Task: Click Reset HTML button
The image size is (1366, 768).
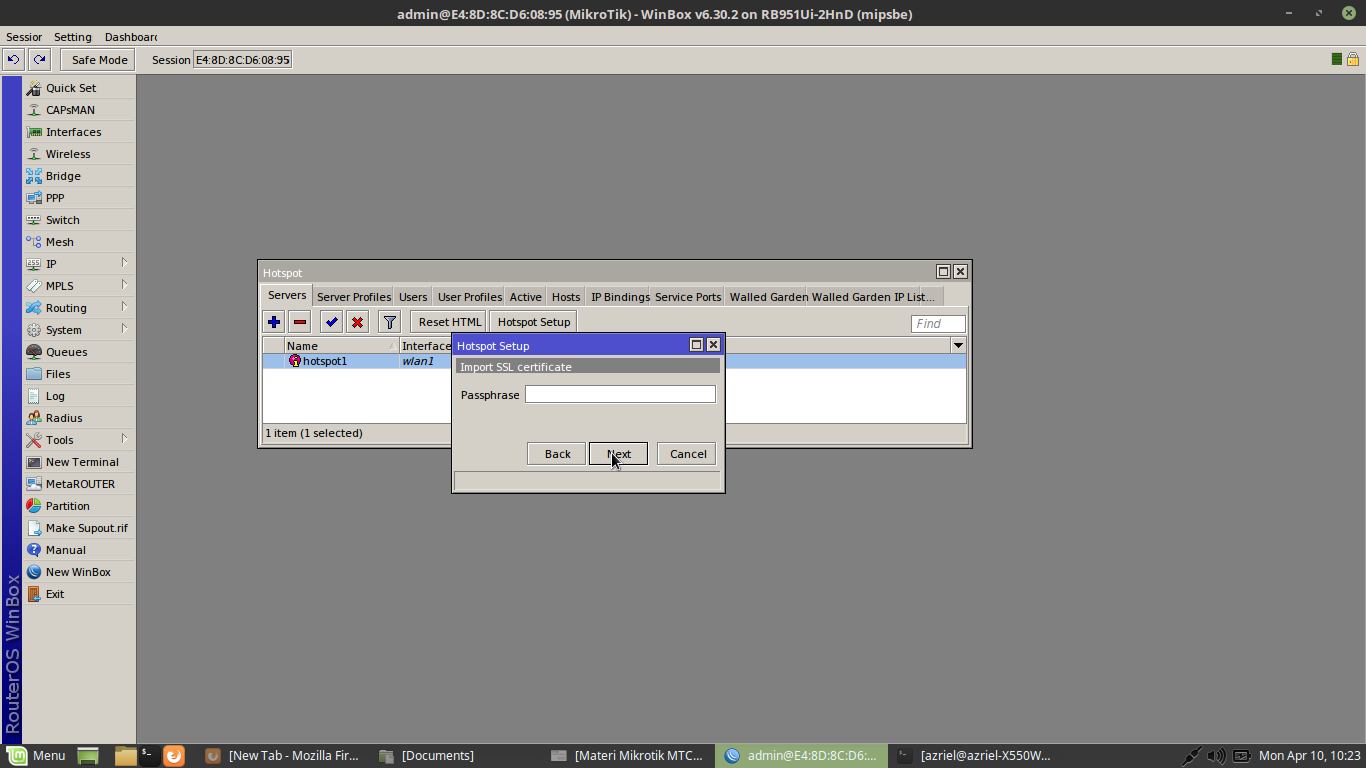Action: click(x=449, y=322)
